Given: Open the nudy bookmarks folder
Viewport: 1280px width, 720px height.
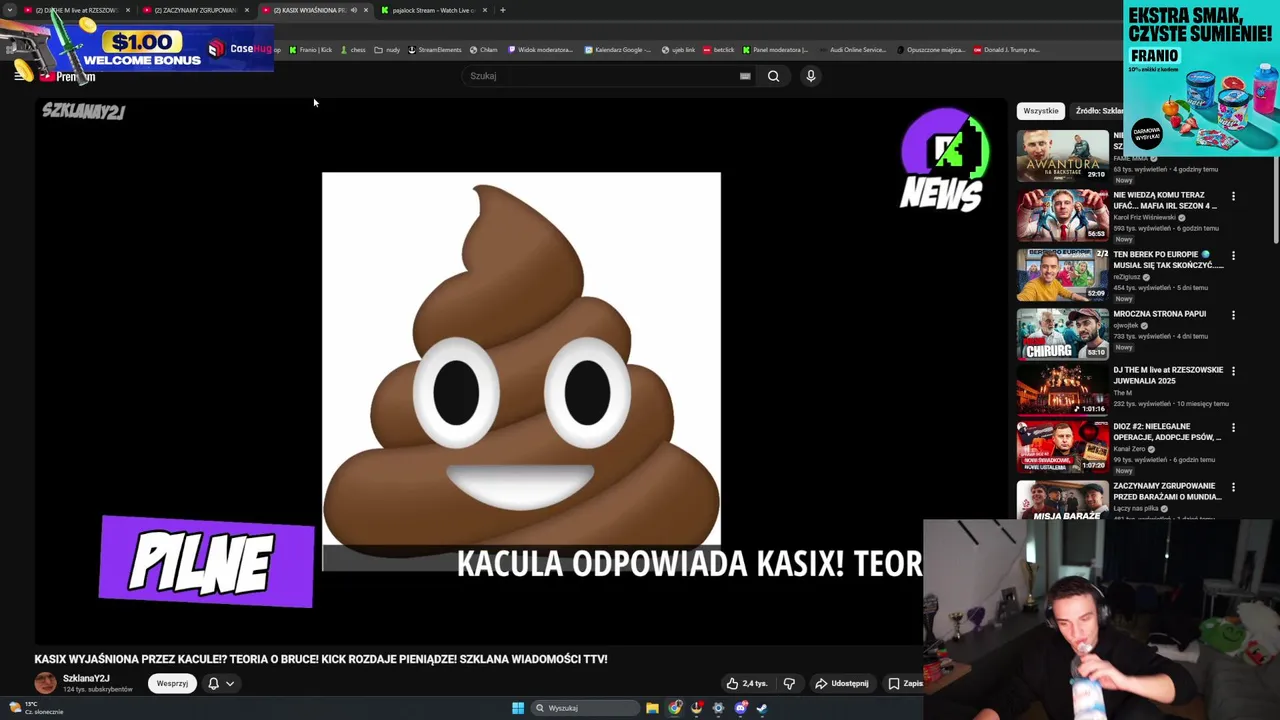Looking at the screenshot, I should pos(387,50).
